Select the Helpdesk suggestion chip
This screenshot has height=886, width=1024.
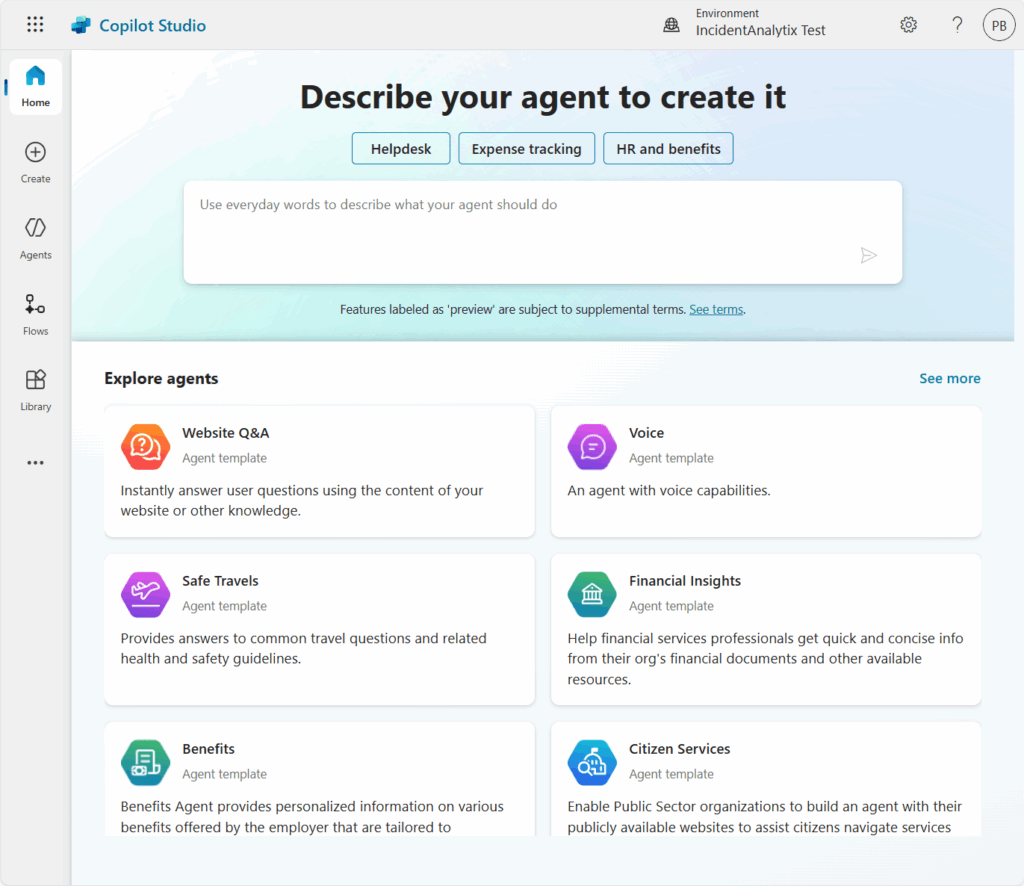401,149
